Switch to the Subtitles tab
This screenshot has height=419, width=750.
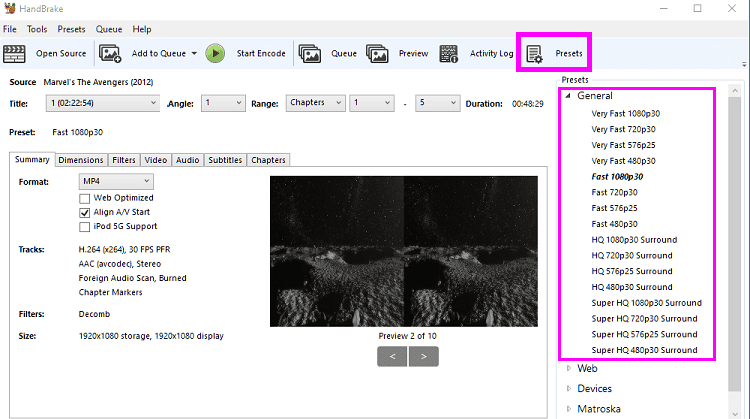click(x=225, y=160)
